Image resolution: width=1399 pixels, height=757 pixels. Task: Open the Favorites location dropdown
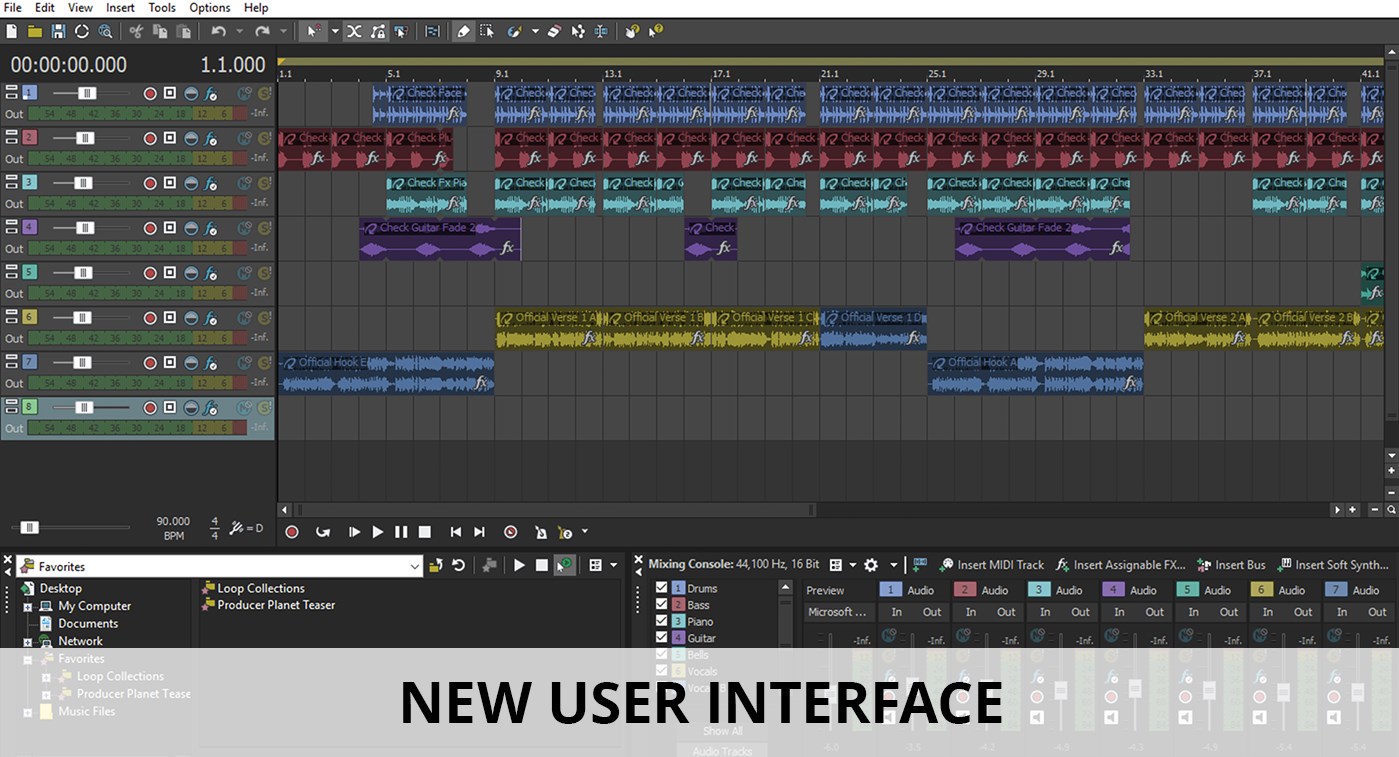pos(414,565)
